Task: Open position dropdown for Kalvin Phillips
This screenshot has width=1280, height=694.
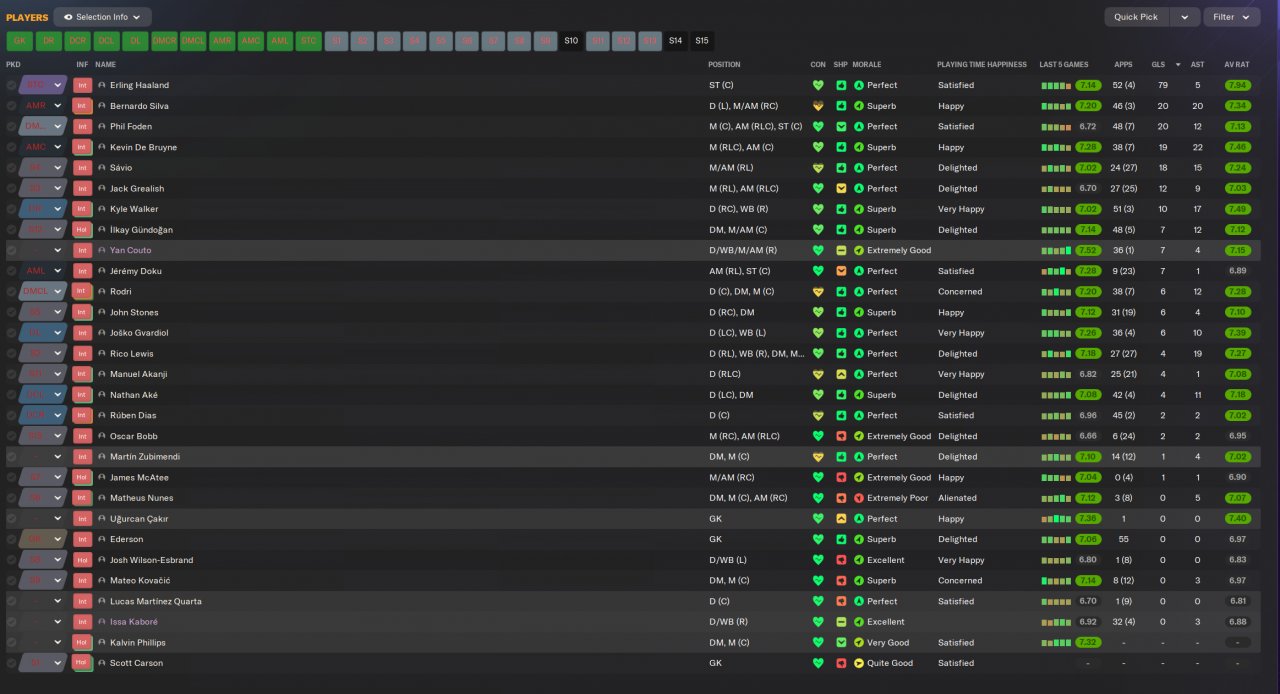Action: click(58, 642)
